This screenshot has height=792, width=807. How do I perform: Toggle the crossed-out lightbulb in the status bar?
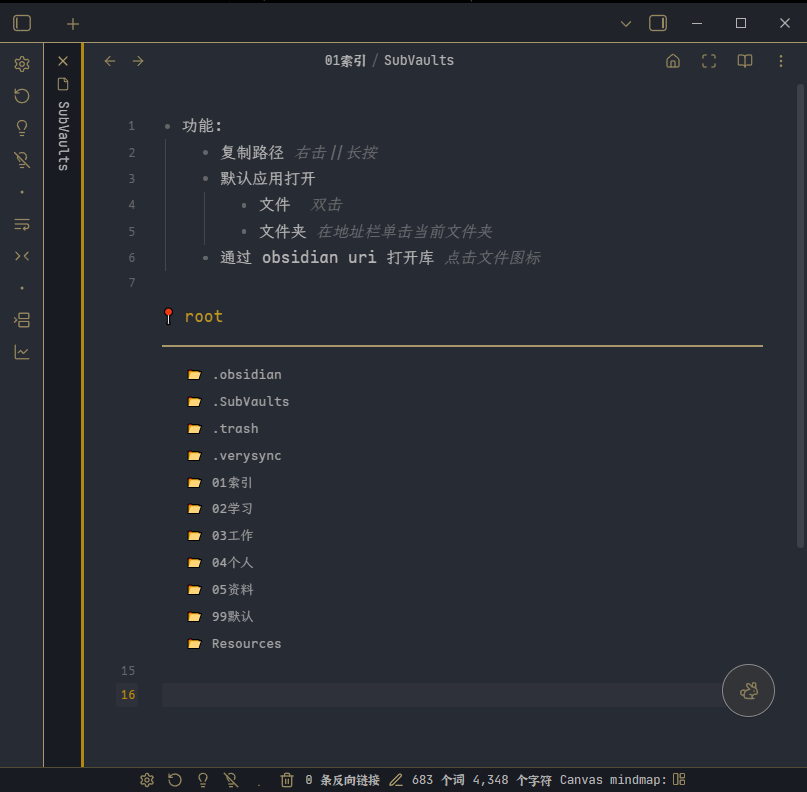(x=231, y=779)
